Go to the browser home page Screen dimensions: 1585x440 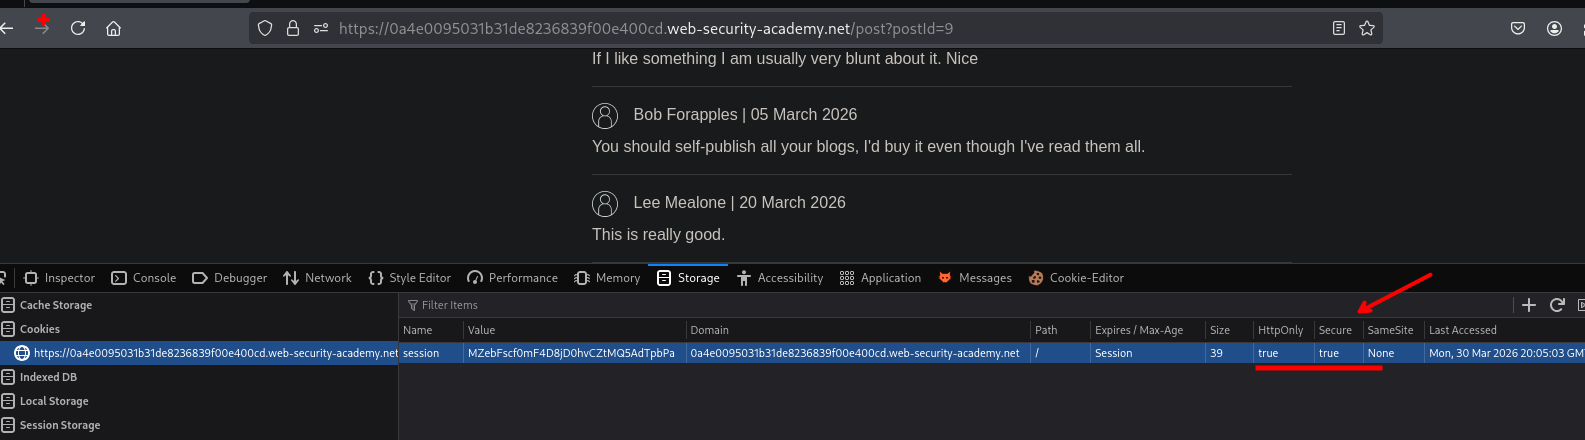coord(114,28)
